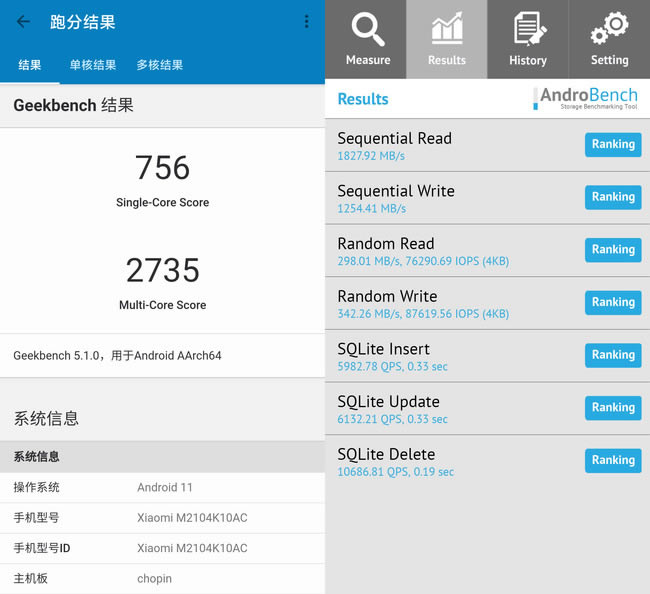Open the three-dot overflow menu
The width and height of the screenshot is (650, 594).
(306, 22)
